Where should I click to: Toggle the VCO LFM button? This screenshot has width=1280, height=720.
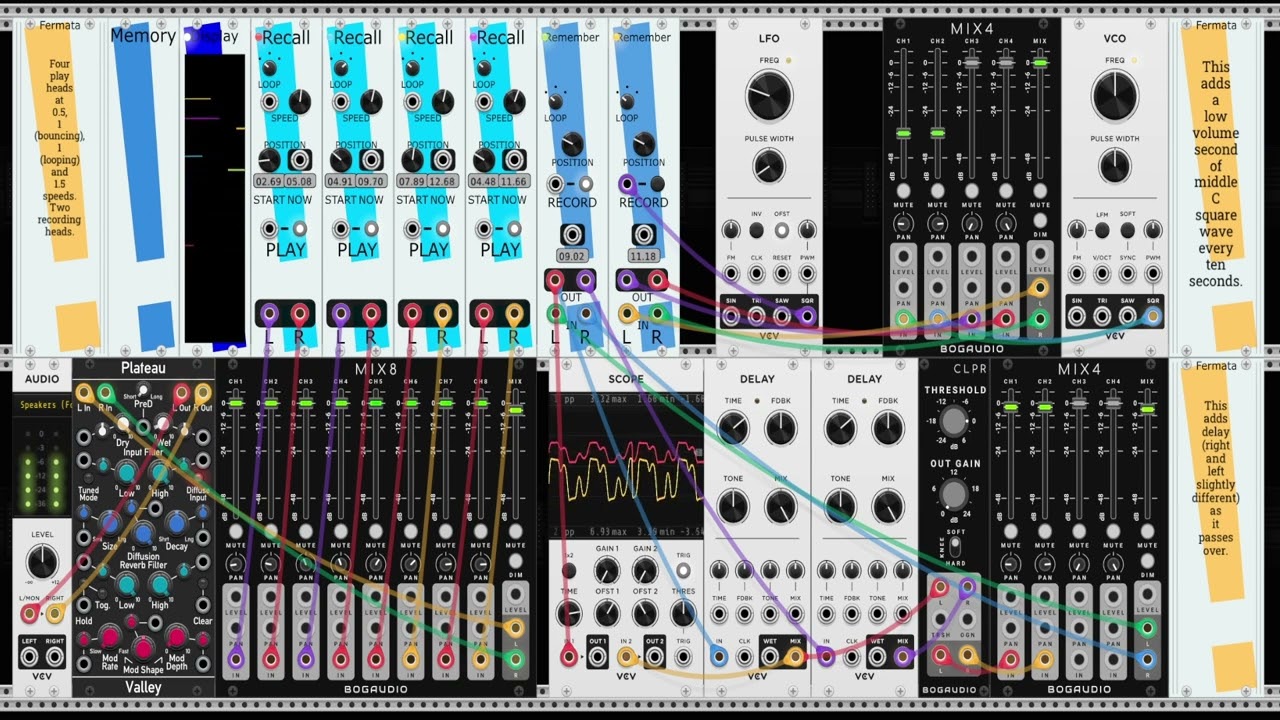(1102, 230)
